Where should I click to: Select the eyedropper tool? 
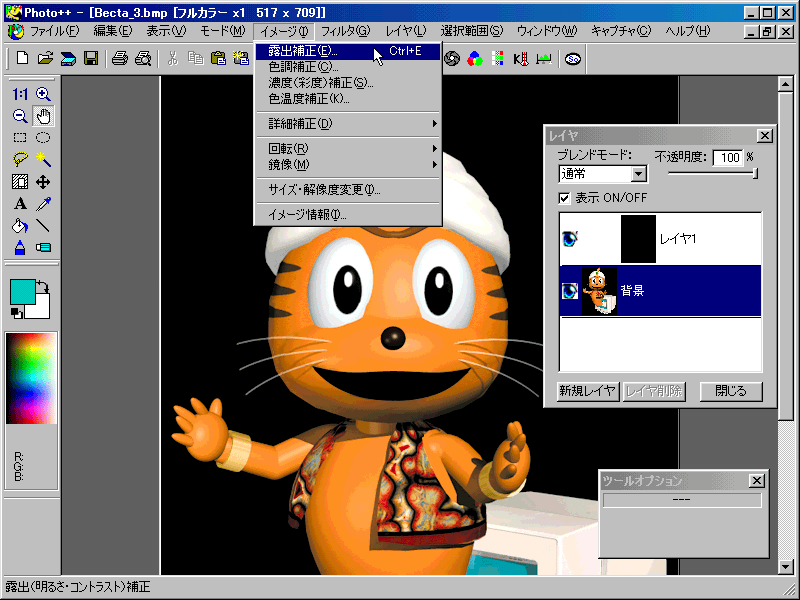coord(43,204)
